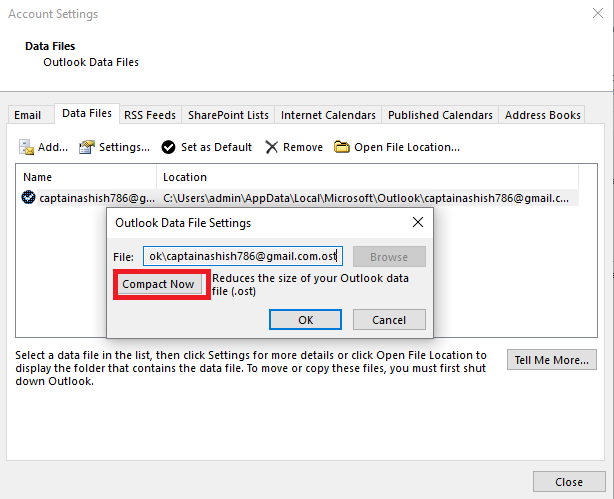Click the Remove X icon
The height and width of the screenshot is (499, 614).
(271, 147)
